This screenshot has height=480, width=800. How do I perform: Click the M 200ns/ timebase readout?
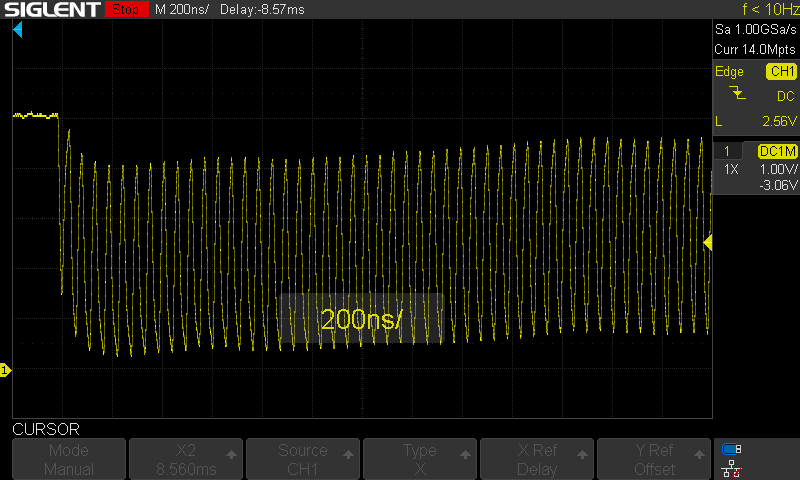[x=182, y=9]
